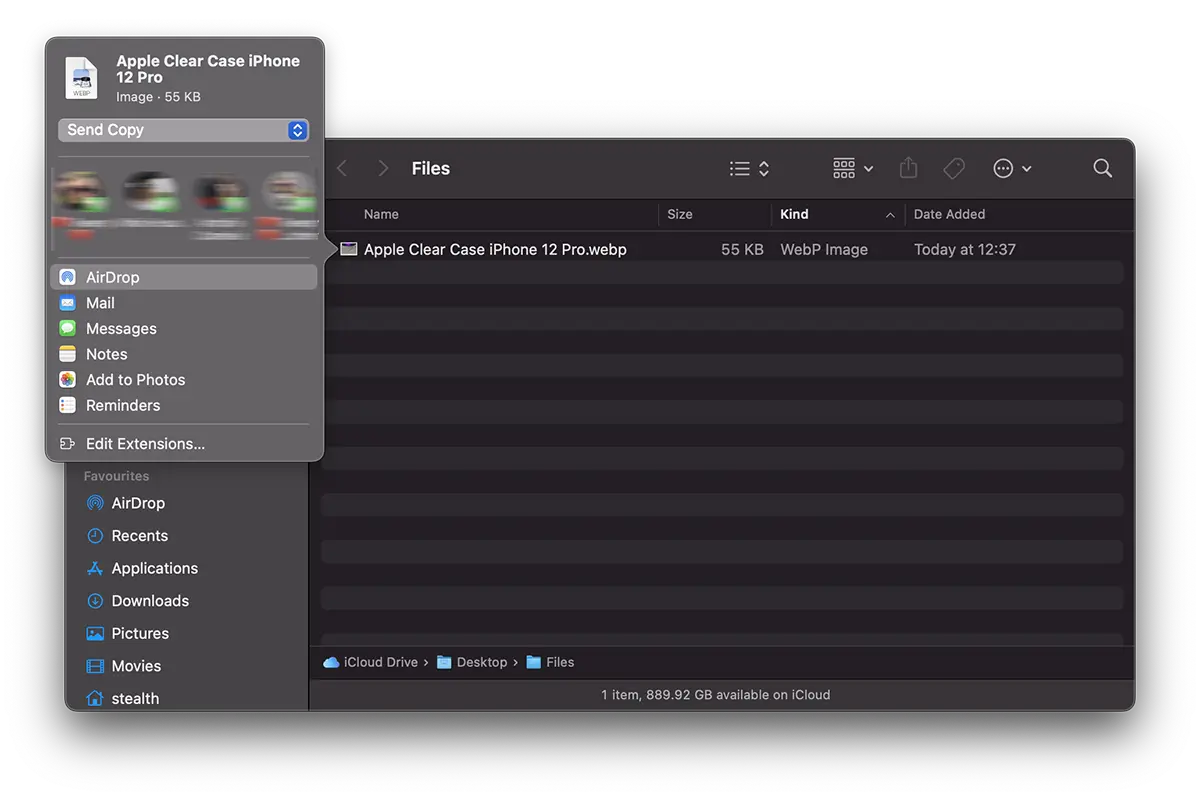1200x797 pixels.
Task: Jump to Desktop in the path bar
Action: point(472,662)
